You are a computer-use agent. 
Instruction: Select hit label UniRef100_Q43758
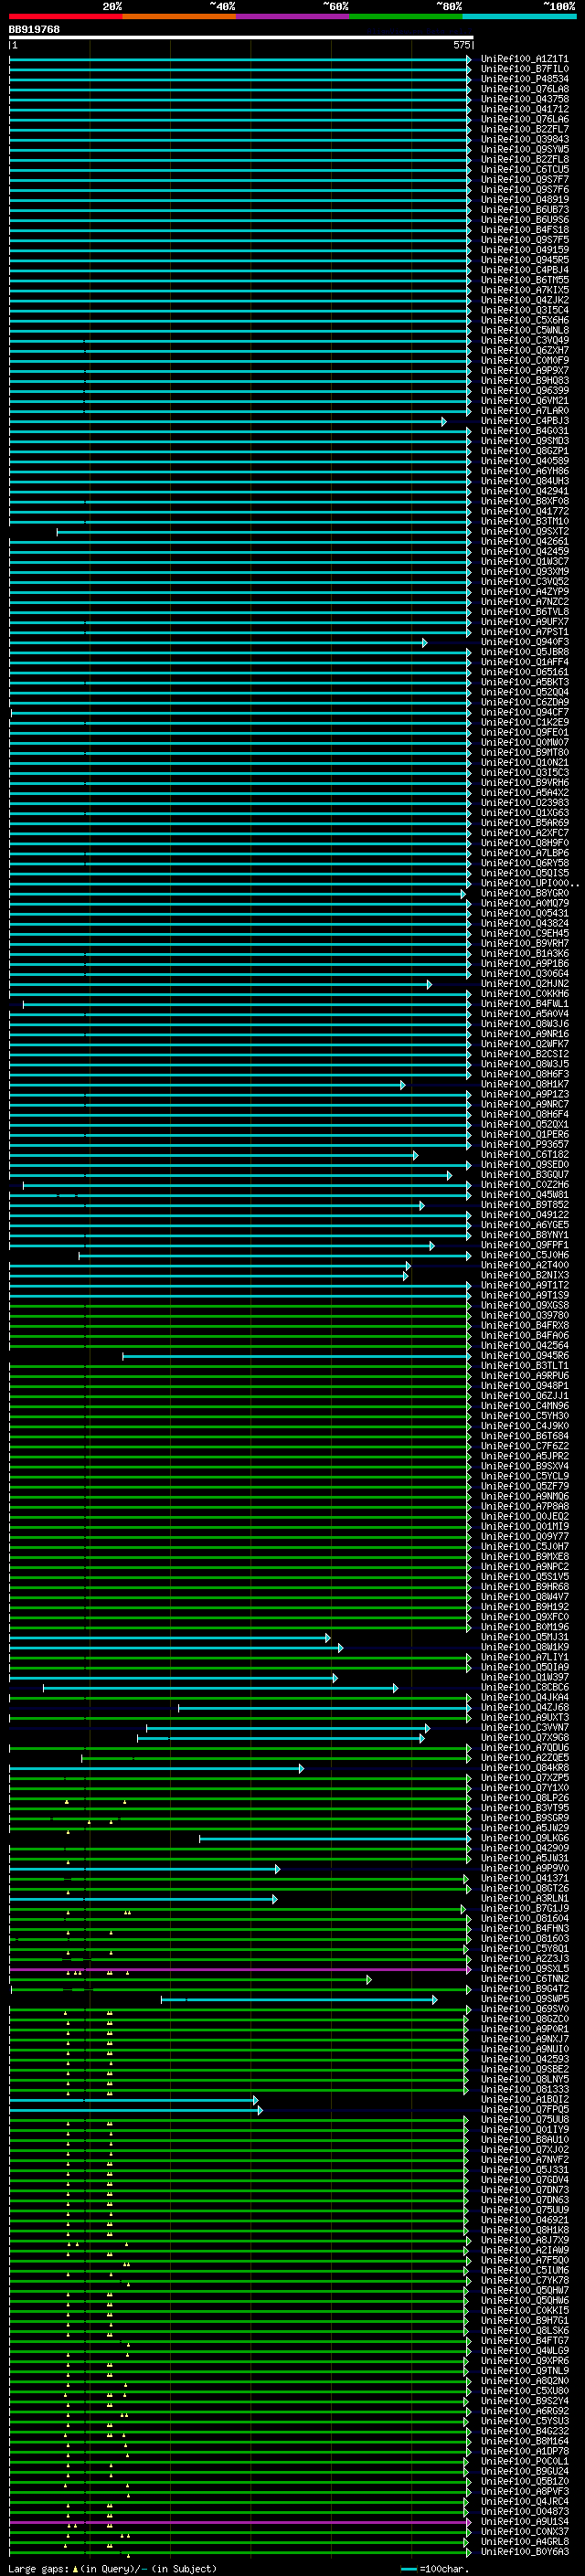[x=524, y=99]
